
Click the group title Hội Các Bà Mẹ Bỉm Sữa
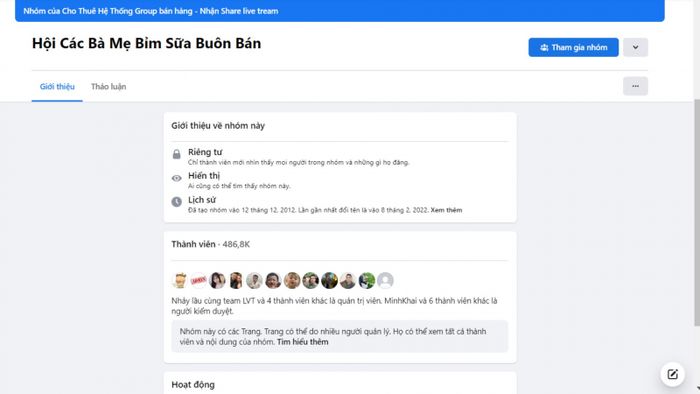[146, 43]
